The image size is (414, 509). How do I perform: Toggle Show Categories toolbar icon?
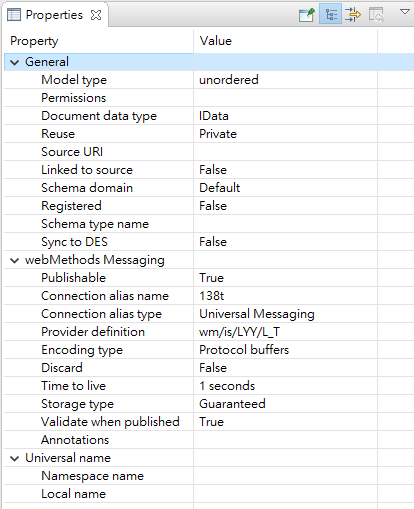(330, 14)
